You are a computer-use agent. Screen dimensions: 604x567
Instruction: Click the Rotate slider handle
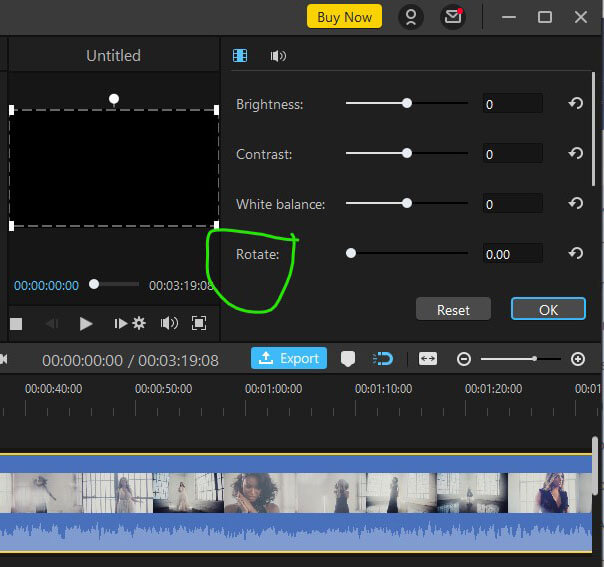pos(351,253)
